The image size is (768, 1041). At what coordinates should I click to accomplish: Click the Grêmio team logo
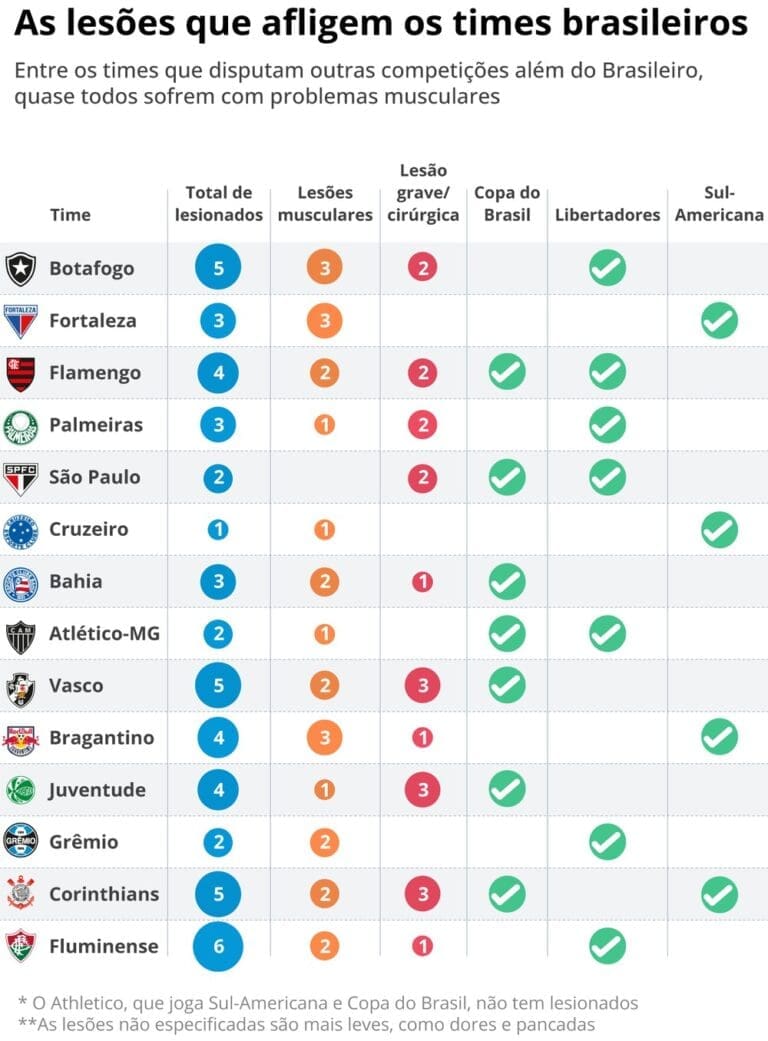click(x=20, y=842)
